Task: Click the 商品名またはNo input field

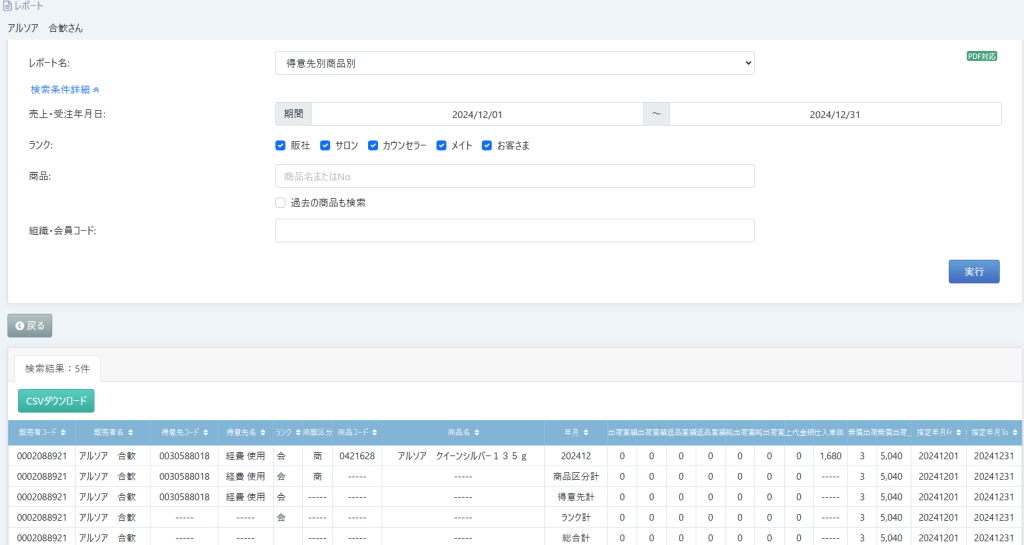Action: pos(514,176)
